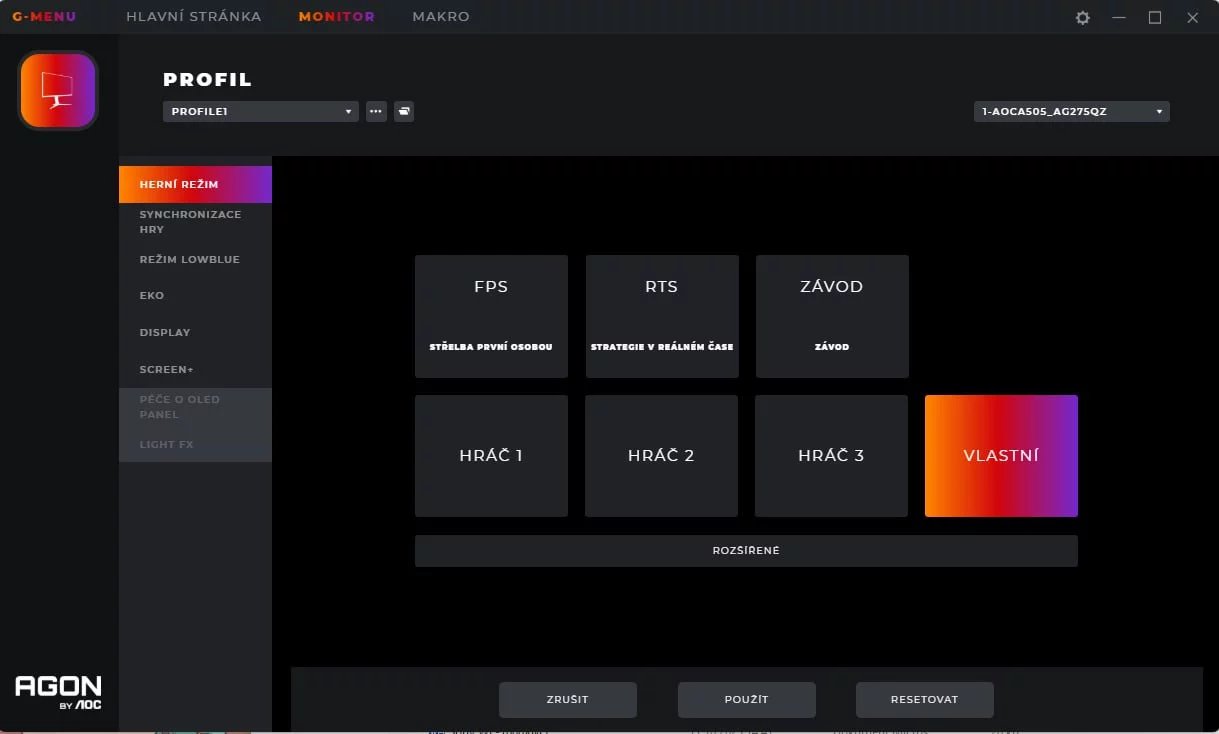The width and height of the screenshot is (1219, 734).
Task: Apply changes with the POUŽÍT button
Action: pyautogui.click(x=746, y=699)
